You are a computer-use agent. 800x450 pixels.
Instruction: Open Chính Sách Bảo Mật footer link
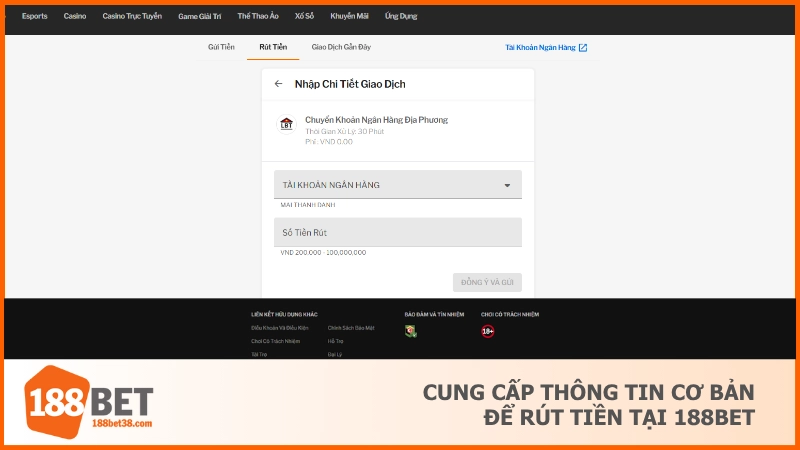[351, 328]
